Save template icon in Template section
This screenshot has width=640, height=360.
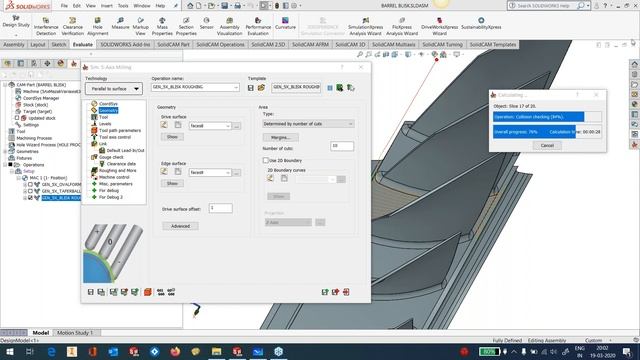click(x=251, y=88)
